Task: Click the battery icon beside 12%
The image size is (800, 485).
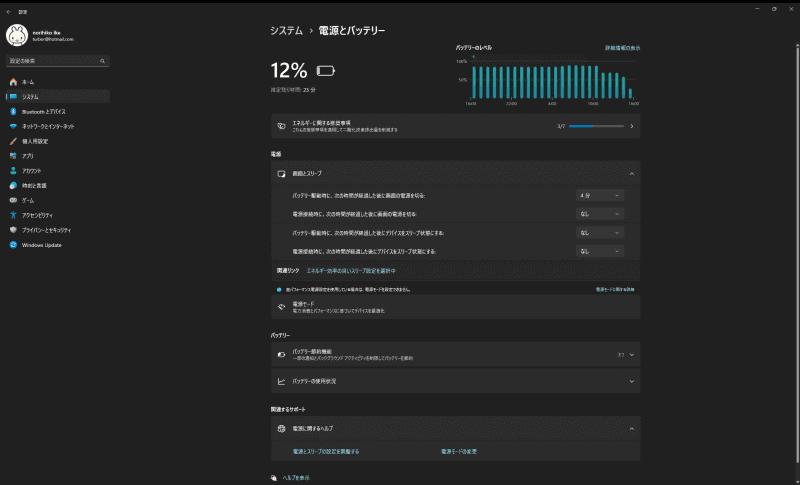Action: coord(326,71)
